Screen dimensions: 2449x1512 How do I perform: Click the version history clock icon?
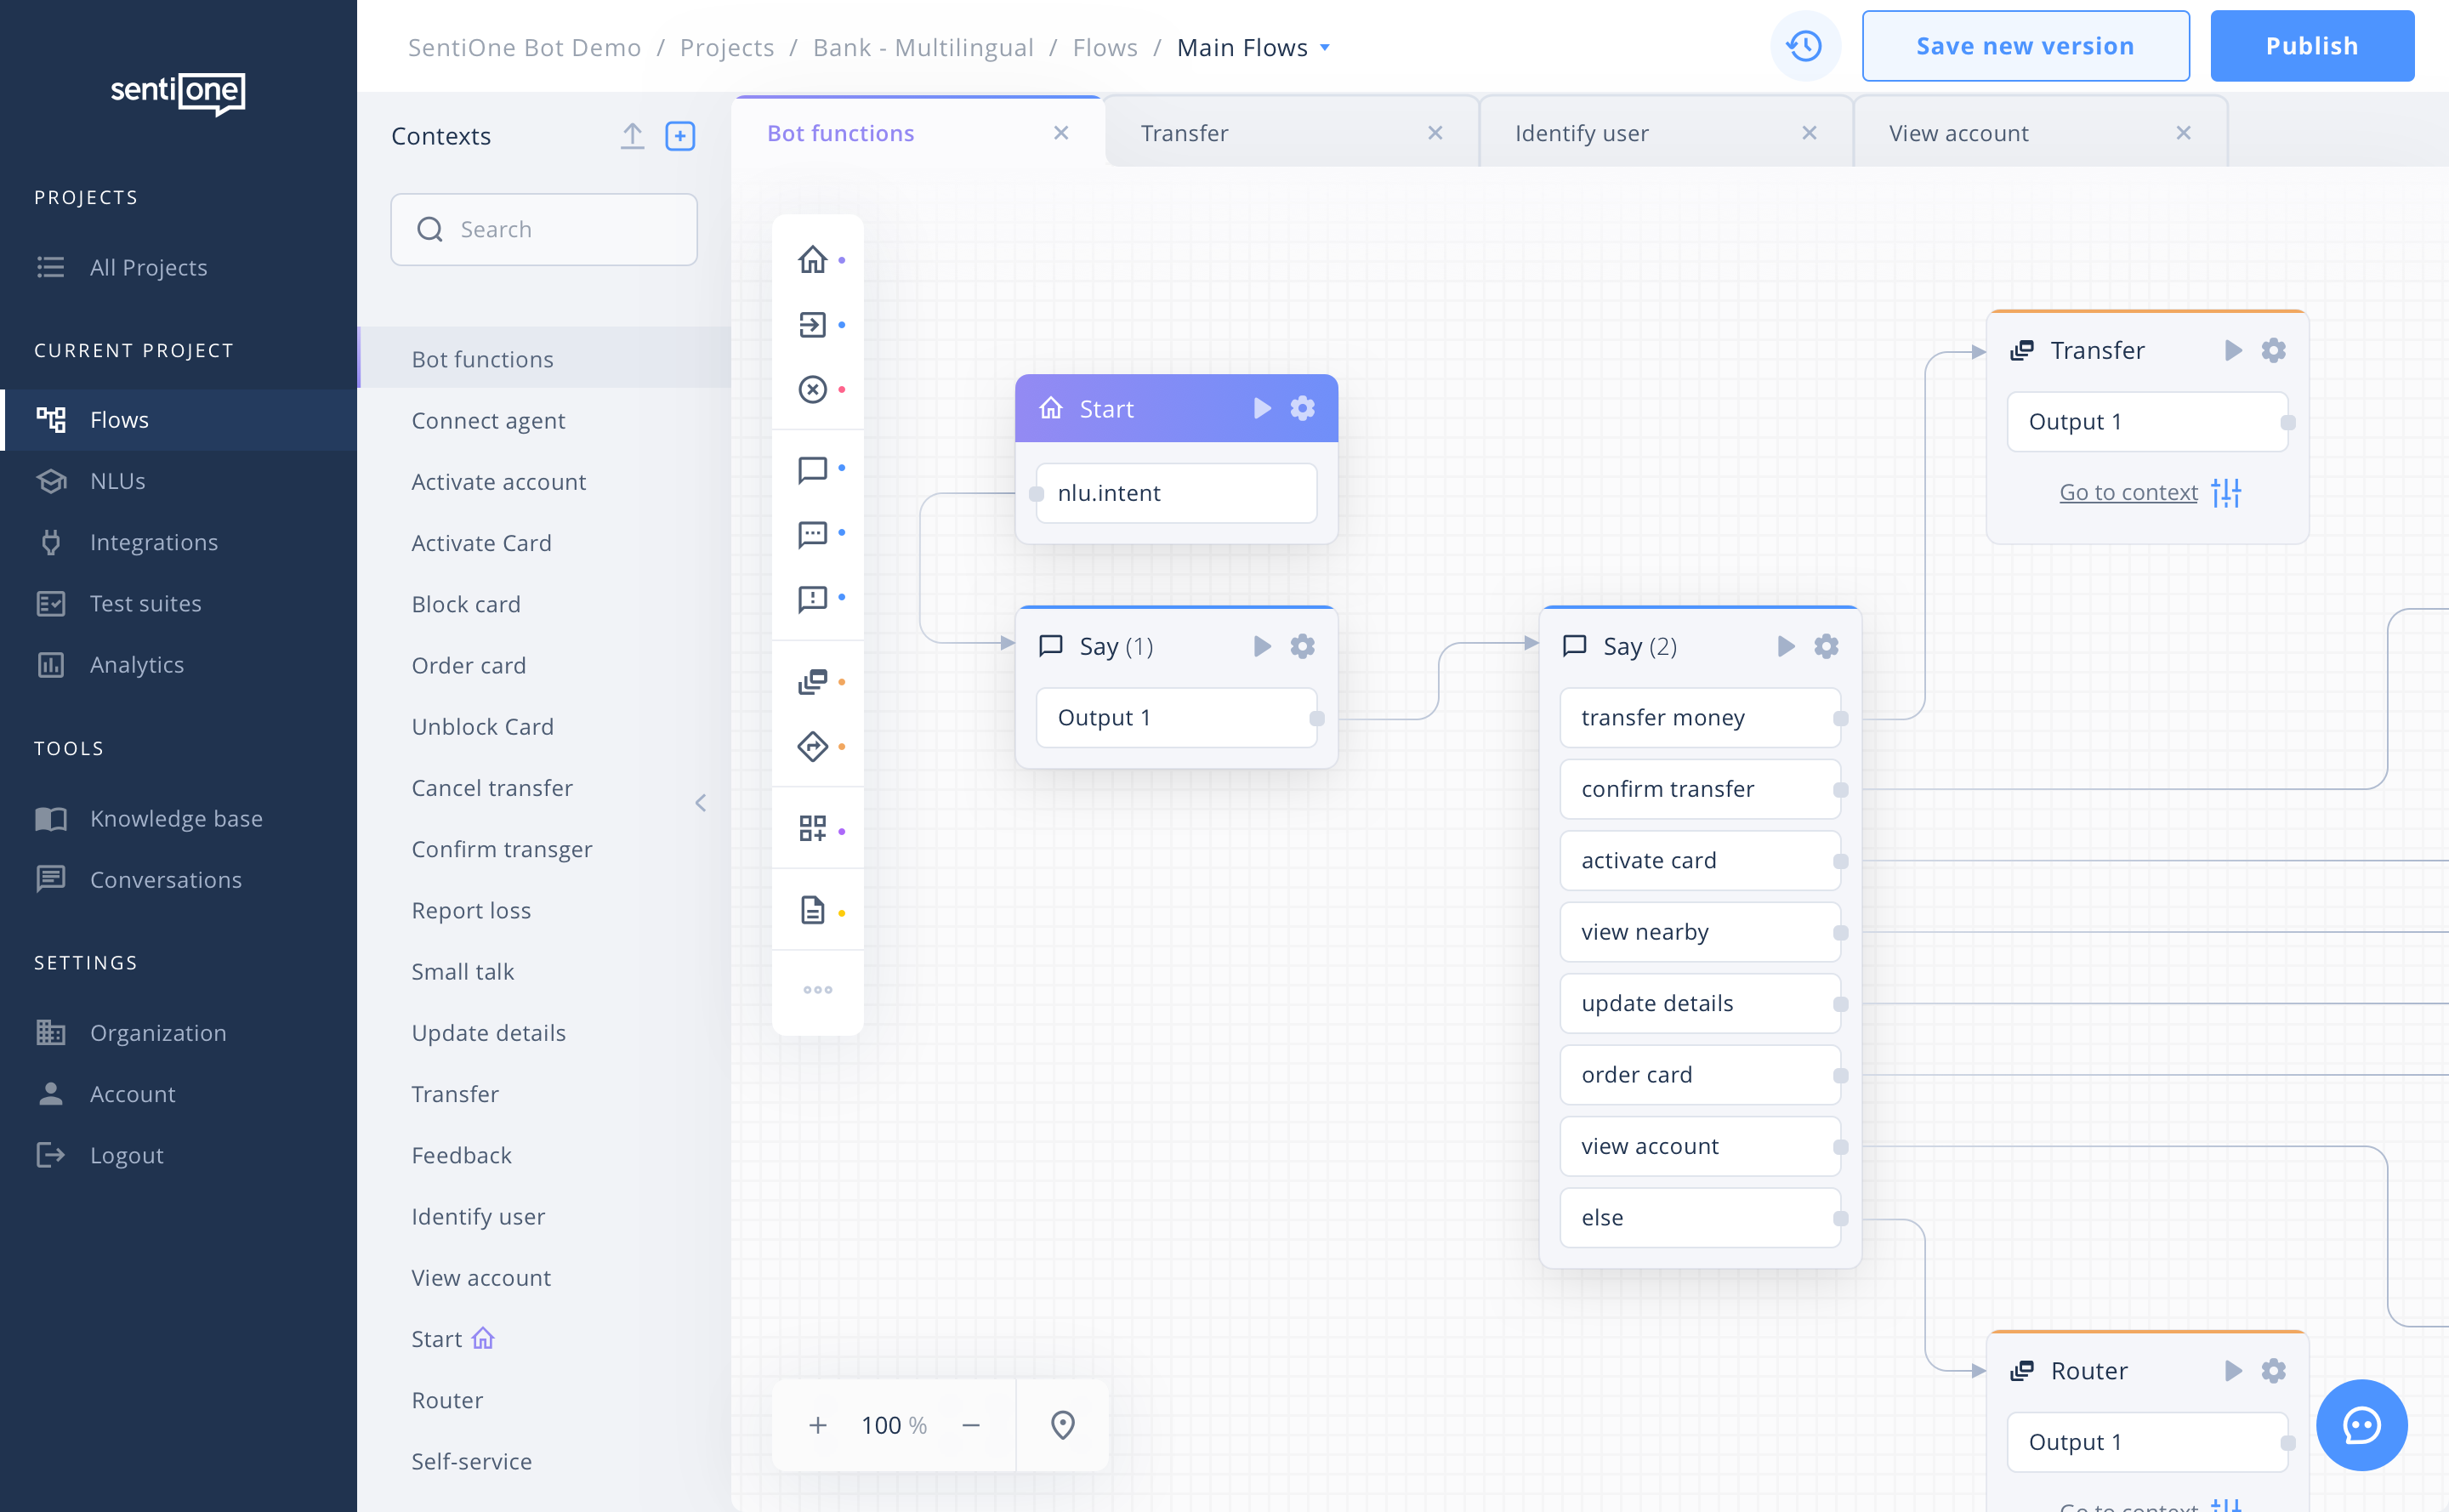tap(1805, 46)
